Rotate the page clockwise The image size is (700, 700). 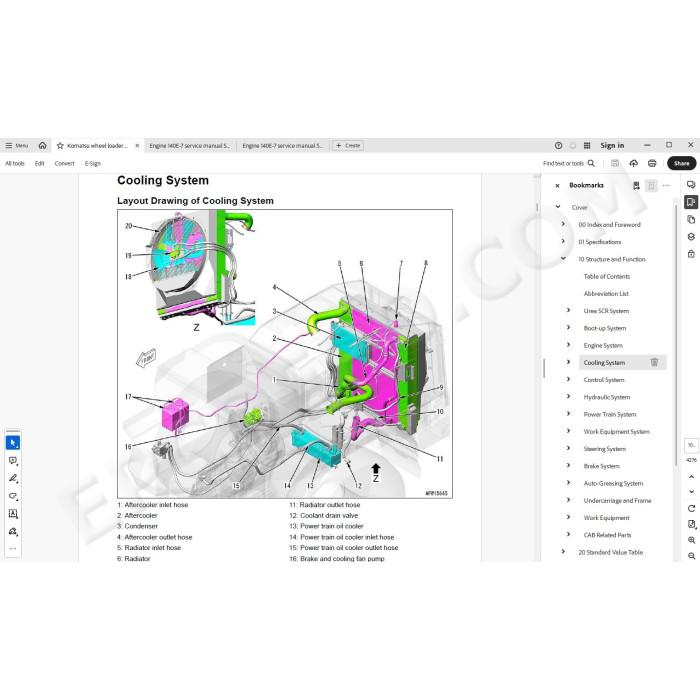coord(692,508)
